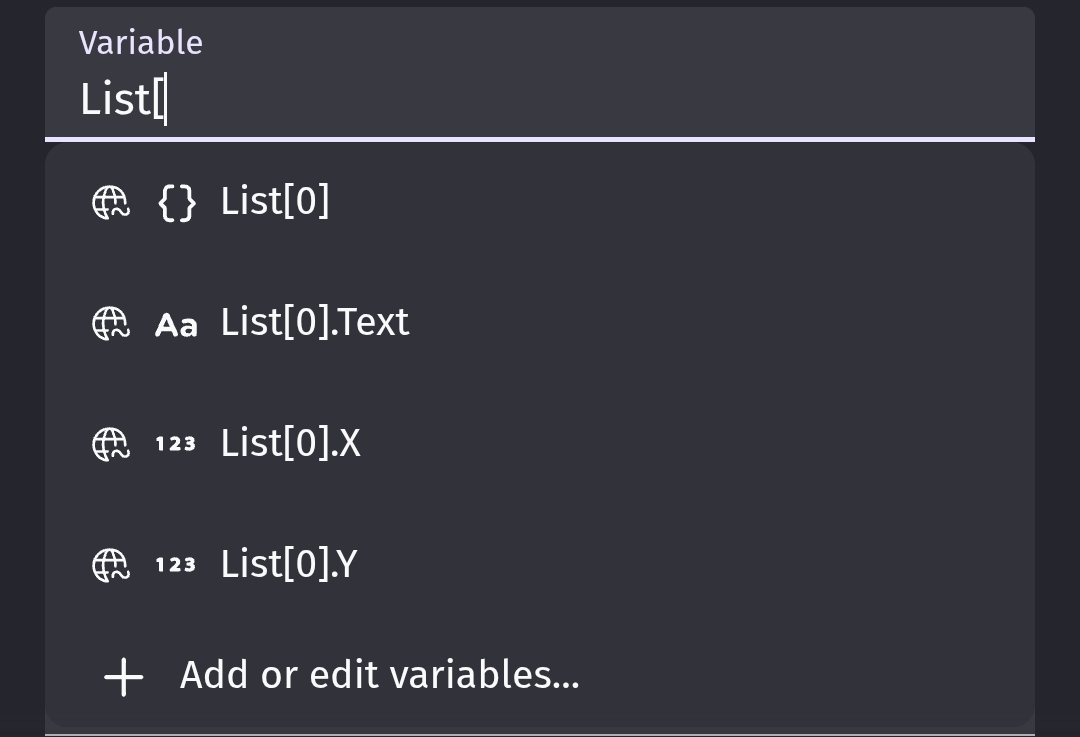This screenshot has width=1080, height=737.
Task: Click the 123 number icon for List[0].Y
Action: (176, 565)
